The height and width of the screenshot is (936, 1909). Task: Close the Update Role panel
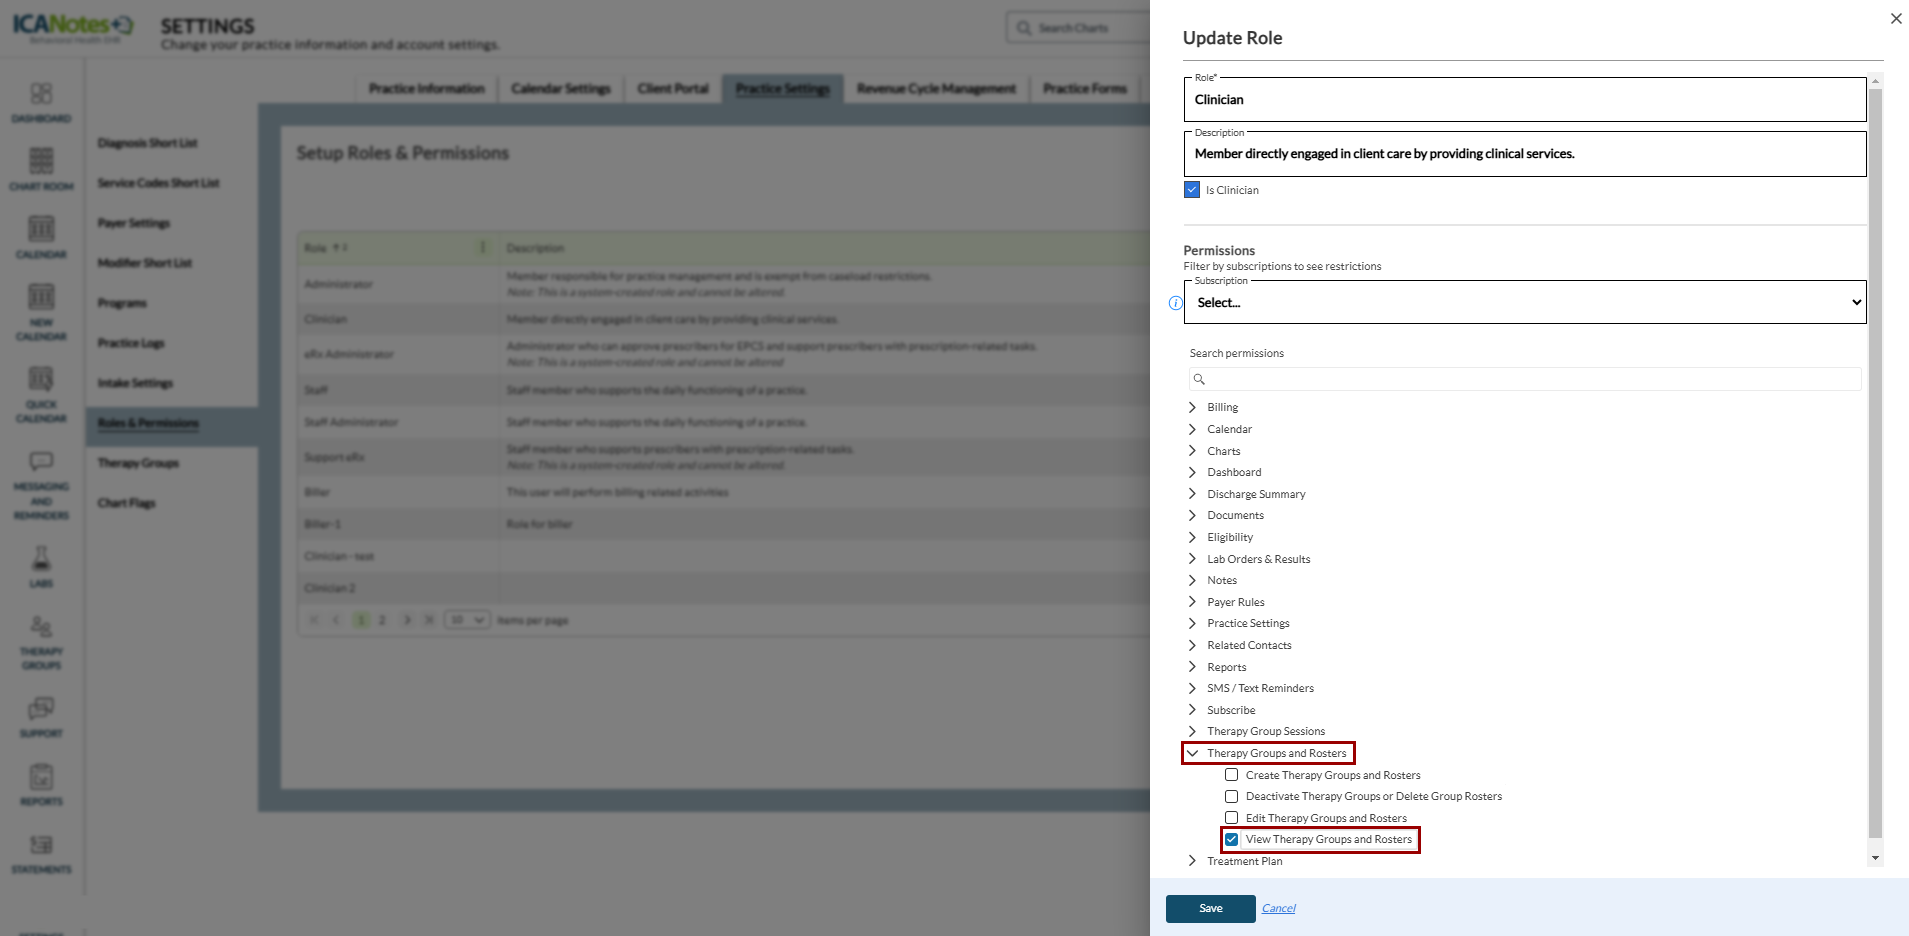coord(1895,19)
